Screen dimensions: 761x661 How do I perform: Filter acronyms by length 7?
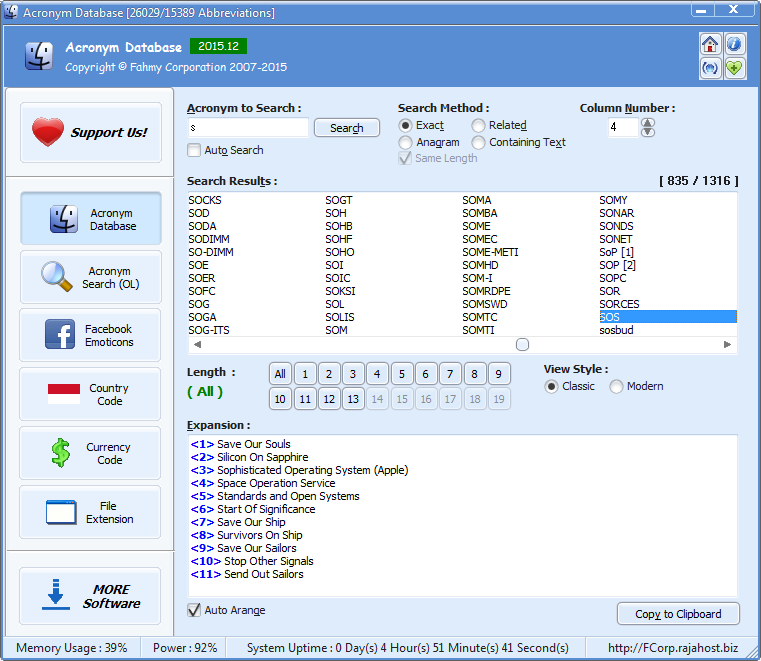(450, 374)
